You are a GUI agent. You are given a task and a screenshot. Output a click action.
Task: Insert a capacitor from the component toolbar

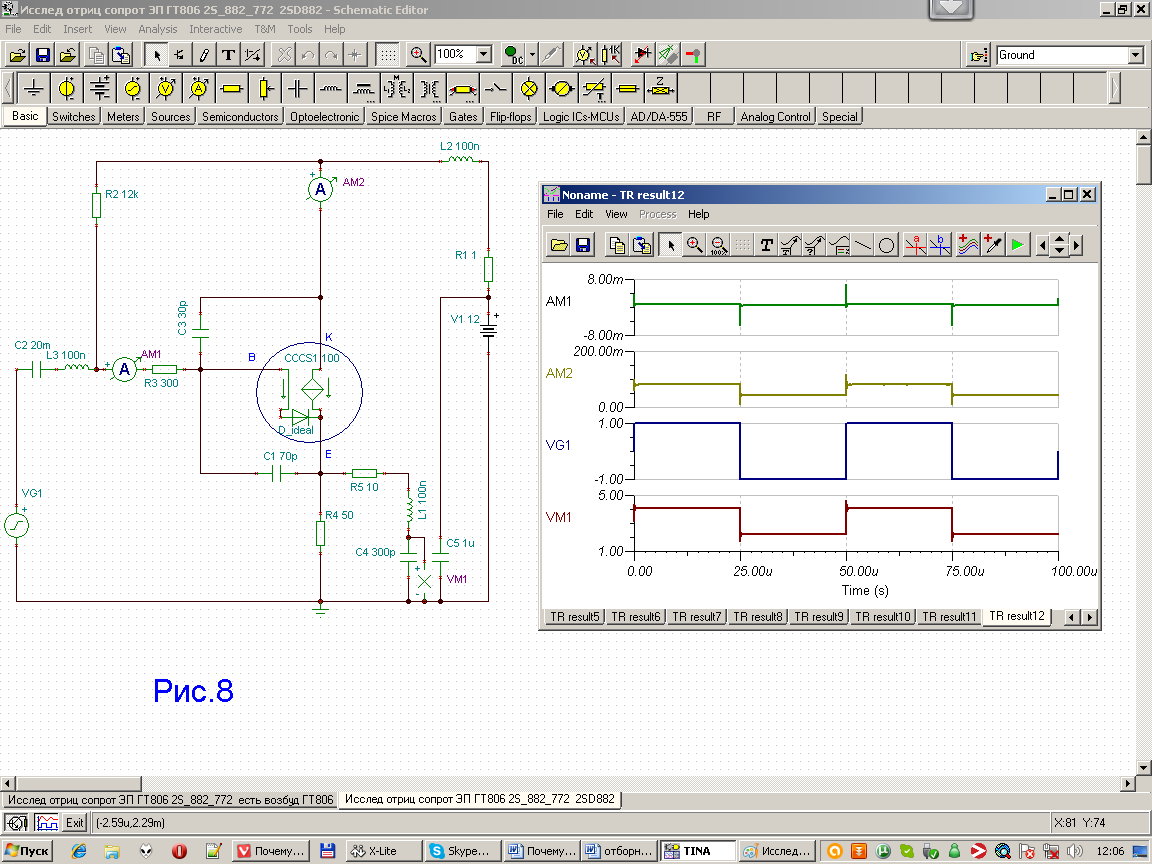point(297,89)
